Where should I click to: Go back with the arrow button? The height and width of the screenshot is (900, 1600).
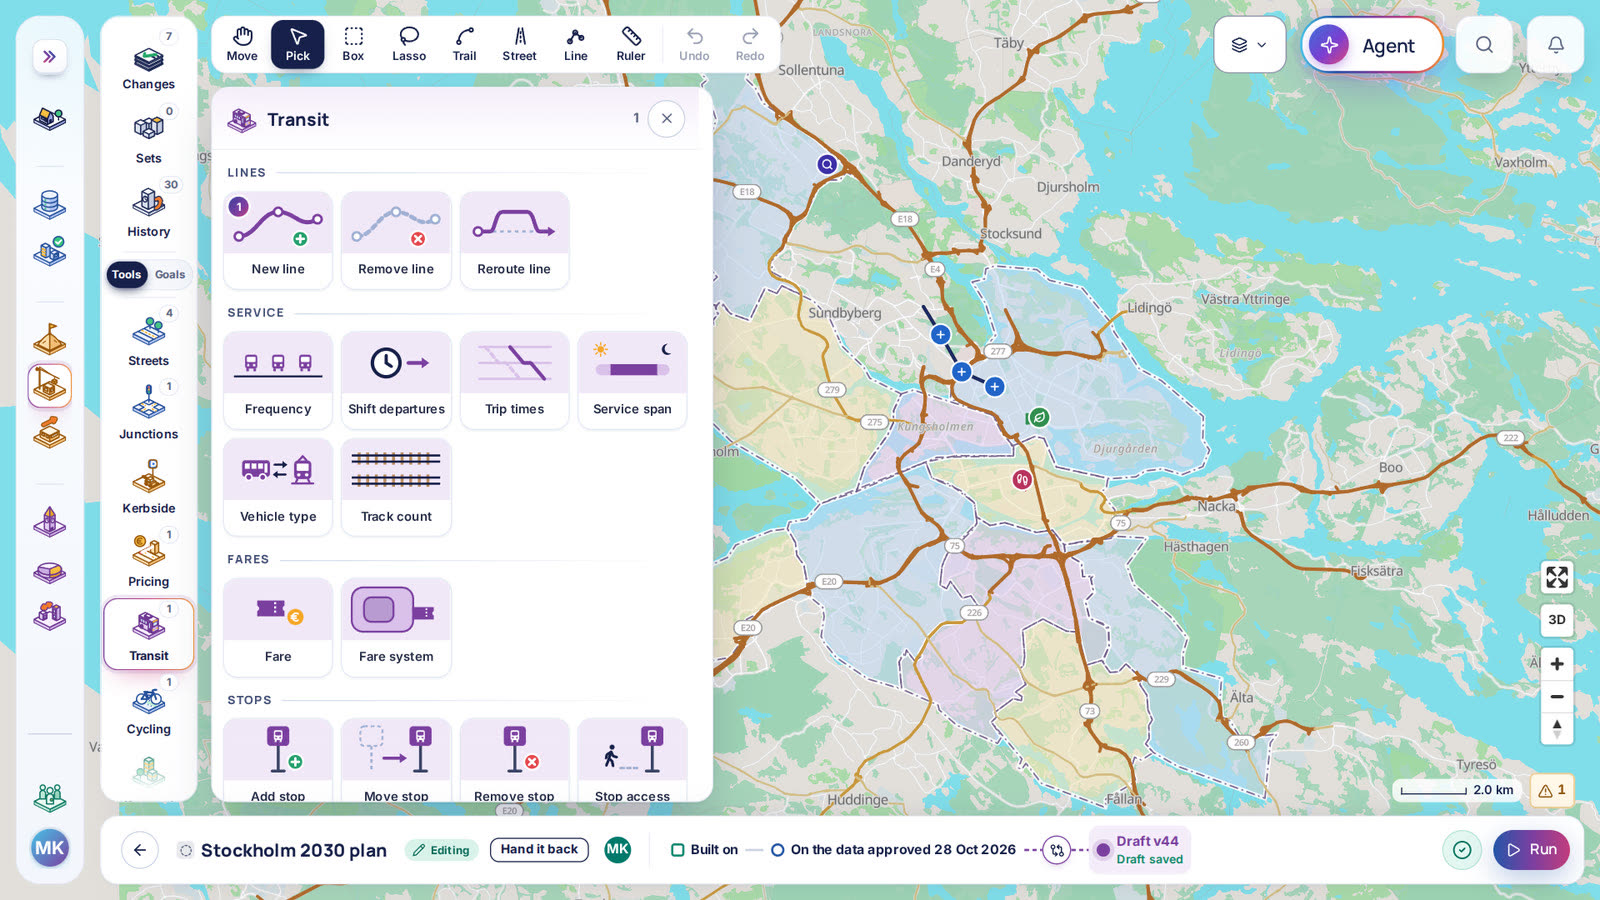[140, 850]
